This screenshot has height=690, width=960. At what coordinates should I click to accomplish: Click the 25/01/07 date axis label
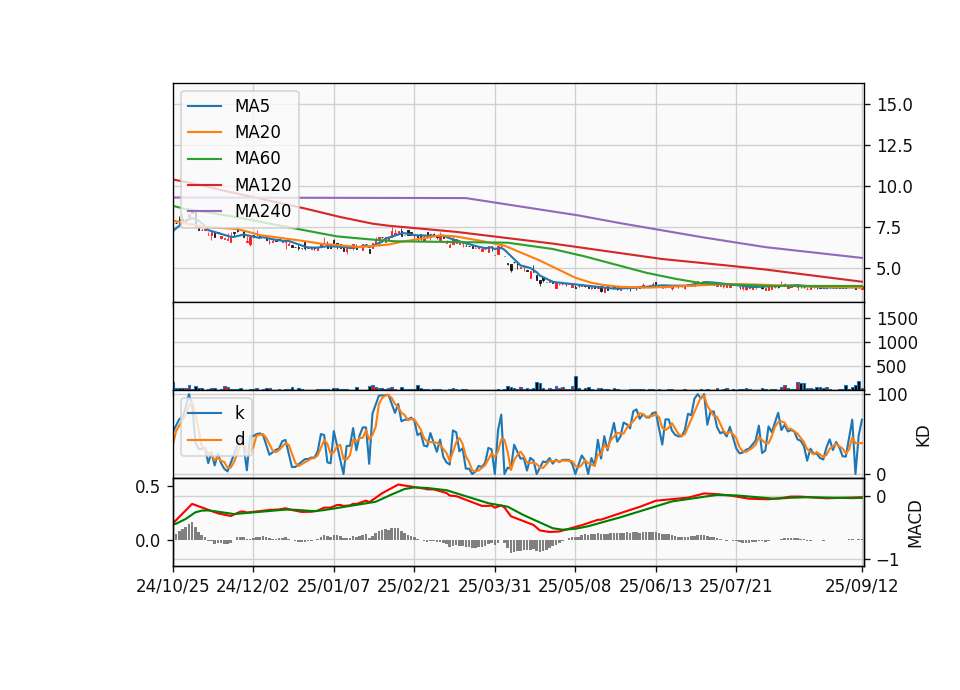pyautogui.click(x=334, y=587)
